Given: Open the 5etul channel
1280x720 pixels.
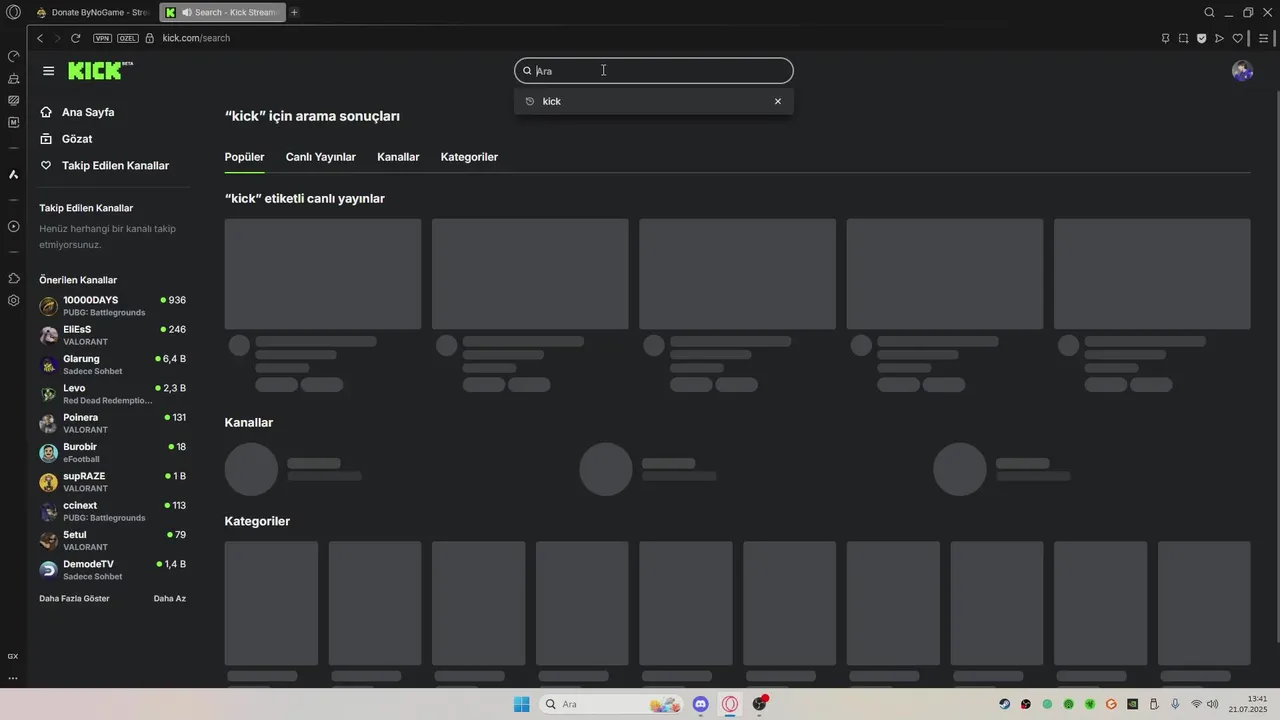Looking at the screenshot, I should tap(112, 540).
